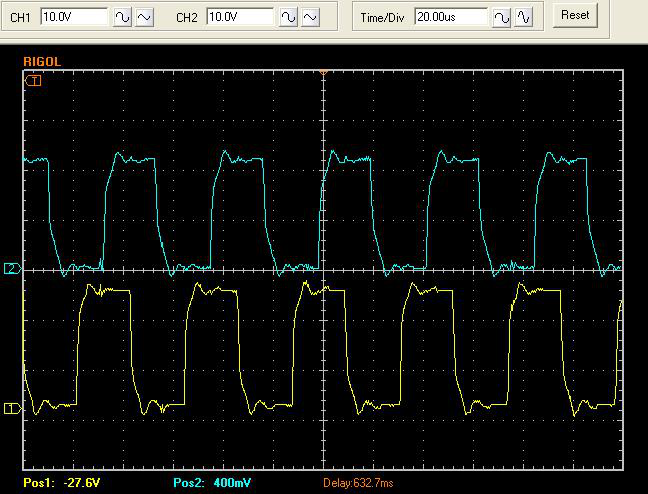The height and width of the screenshot is (494, 648).
Task: Click the CH1 label in toolbar
Action: click(20, 18)
